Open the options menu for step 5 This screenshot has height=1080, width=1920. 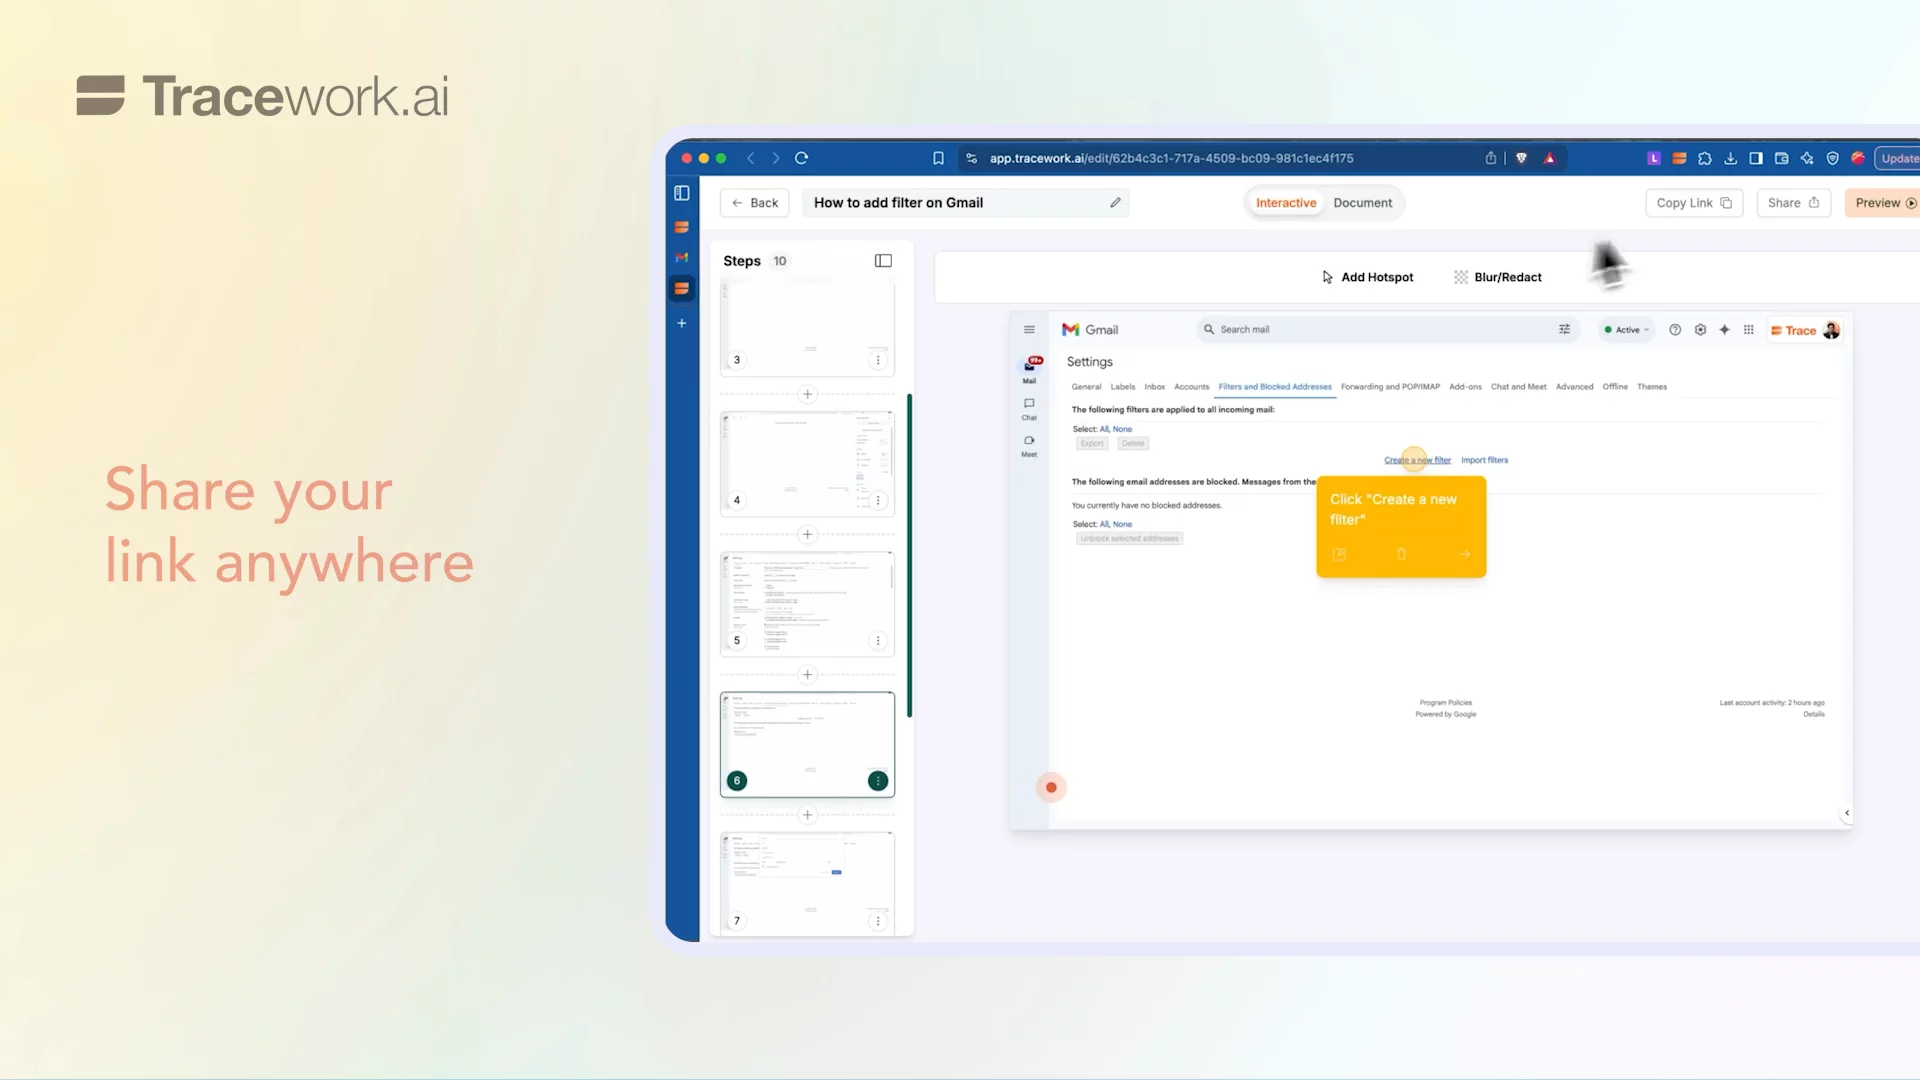click(x=878, y=640)
